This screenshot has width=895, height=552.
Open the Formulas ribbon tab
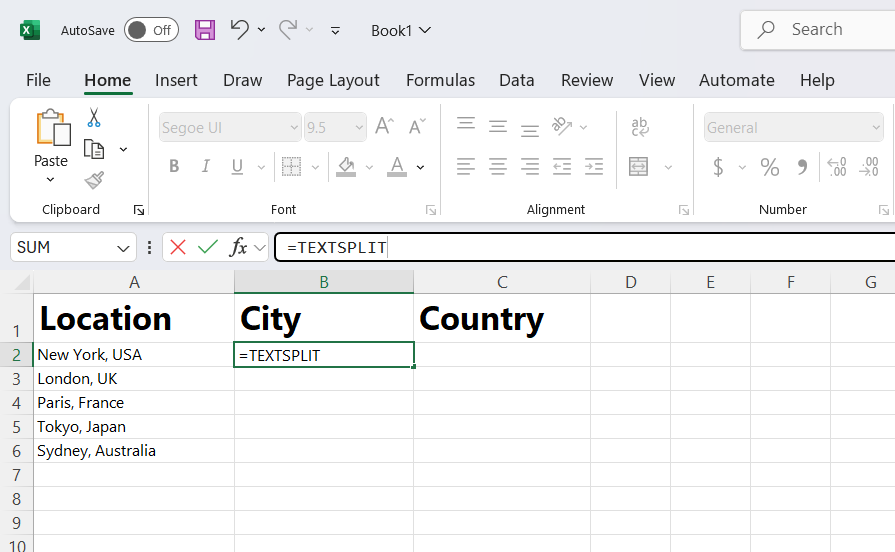pos(440,80)
